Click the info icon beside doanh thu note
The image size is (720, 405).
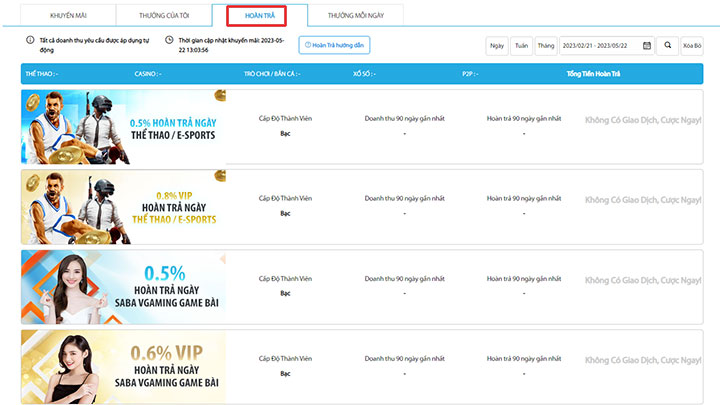coord(30,40)
